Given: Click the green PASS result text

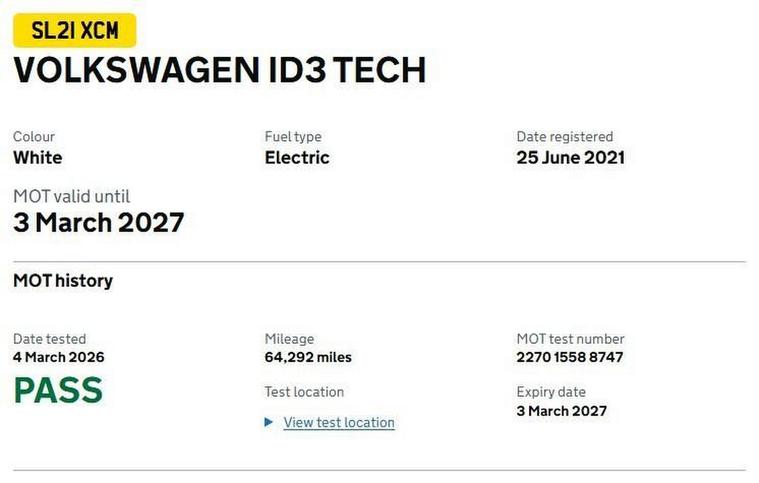Looking at the screenshot, I should [58, 390].
